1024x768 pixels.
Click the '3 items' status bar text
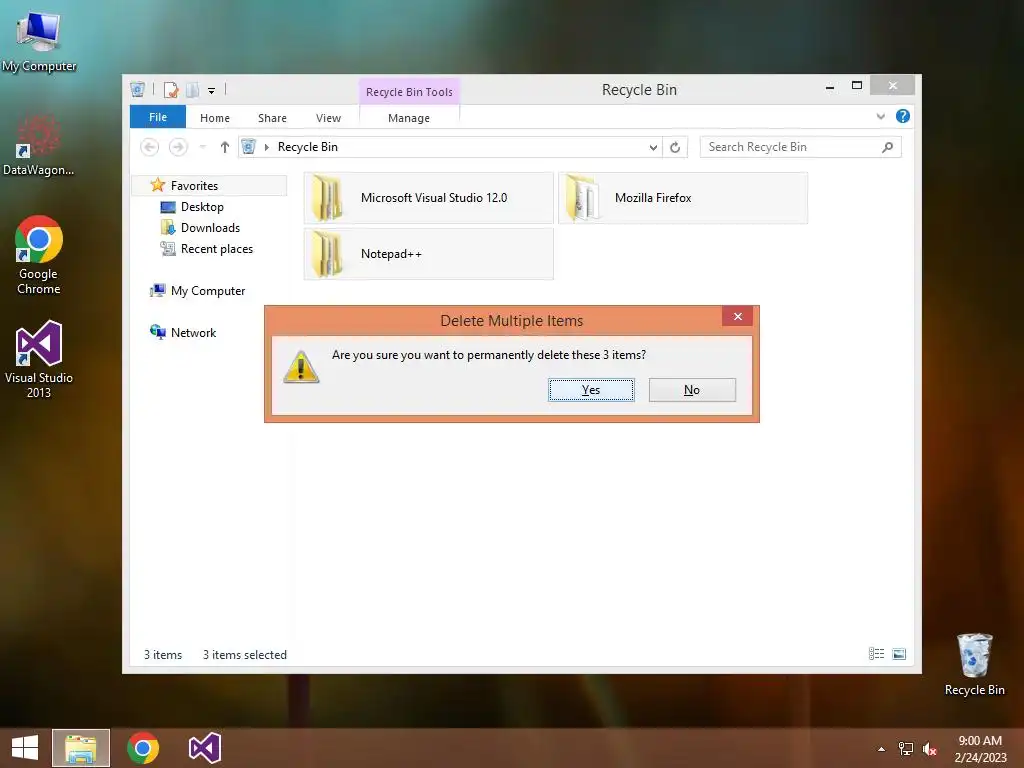tap(163, 654)
